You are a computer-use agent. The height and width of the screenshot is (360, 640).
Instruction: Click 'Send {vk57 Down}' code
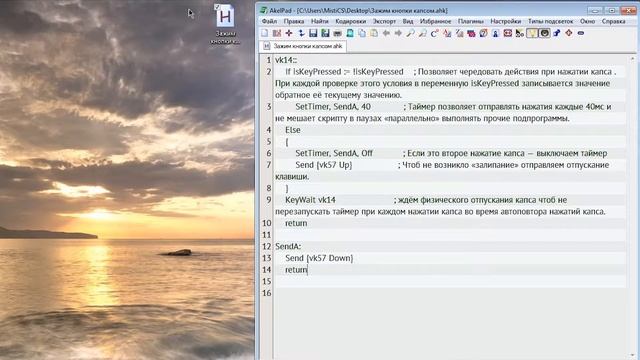tap(319, 258)
